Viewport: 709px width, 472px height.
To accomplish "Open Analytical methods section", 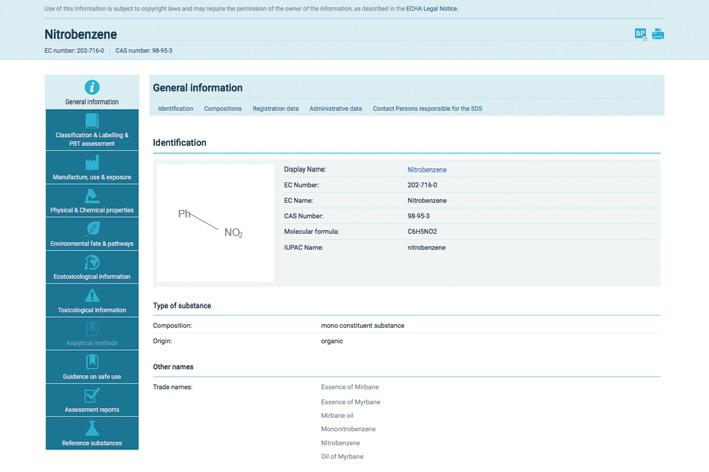I will 92,334.
